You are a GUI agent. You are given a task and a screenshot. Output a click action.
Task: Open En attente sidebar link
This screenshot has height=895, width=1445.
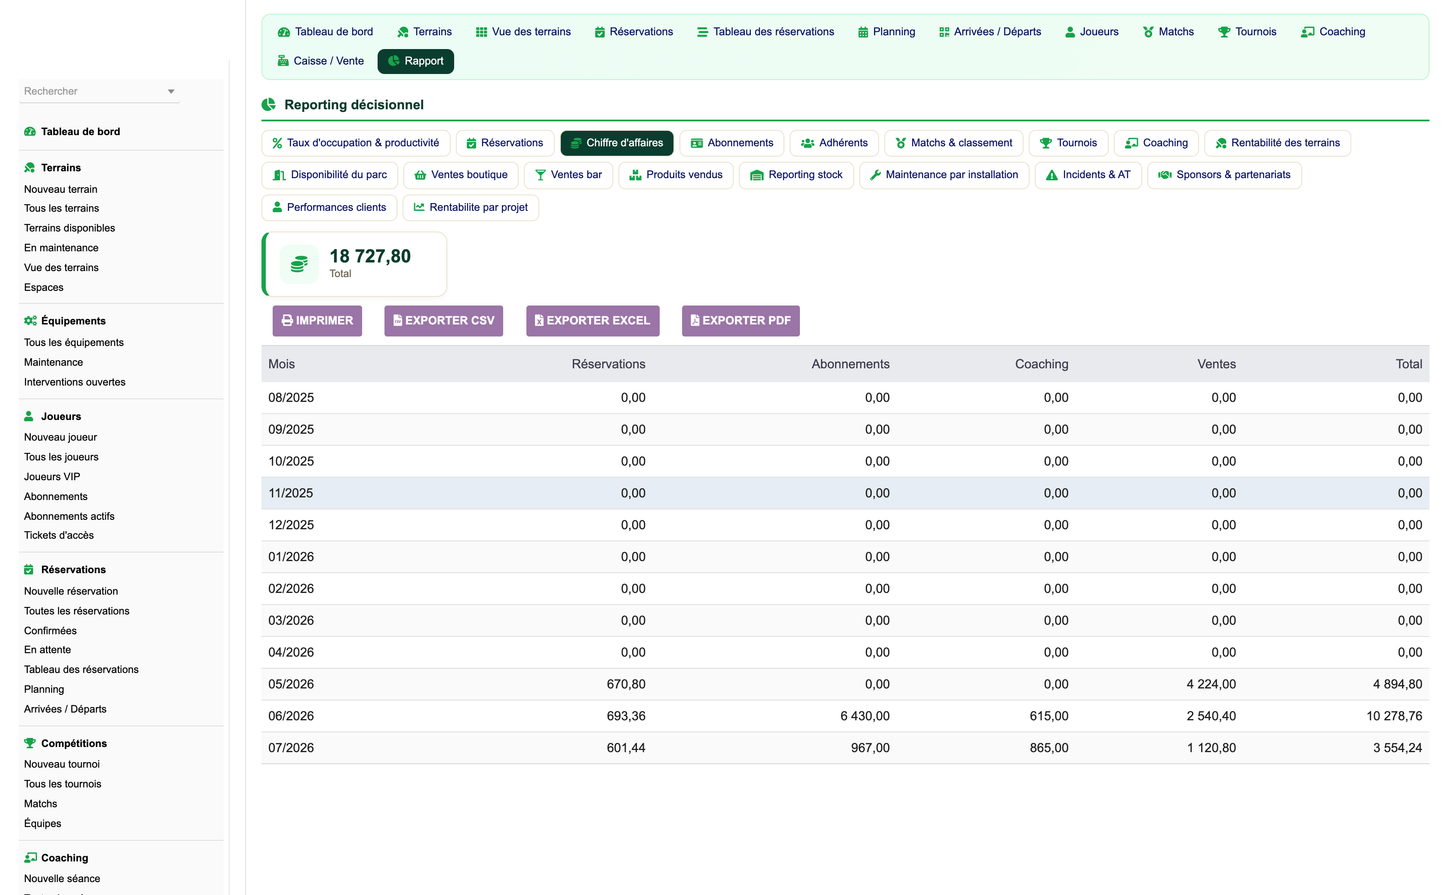pyautogui.click(x=47, y=650)
